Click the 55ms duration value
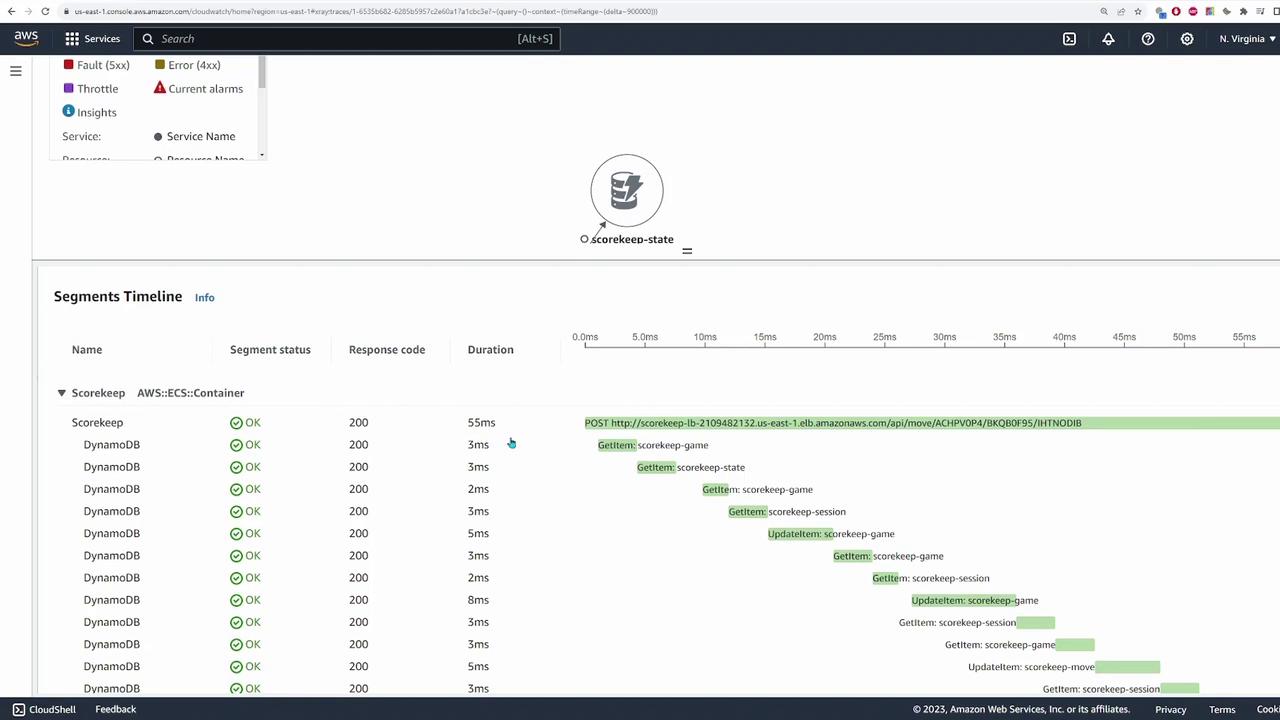 click(x=481, y=423)
